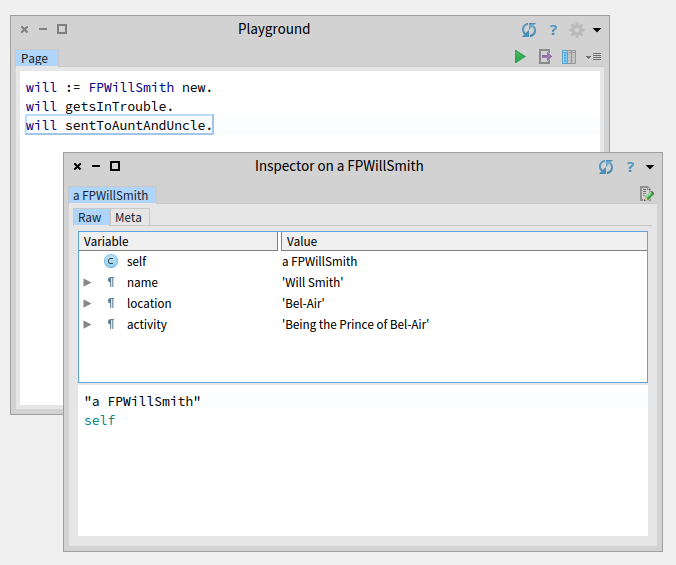Select the 'Will Smith' value cell
The width and height of the screenshot is (676, 565).
tap(313, 282)
